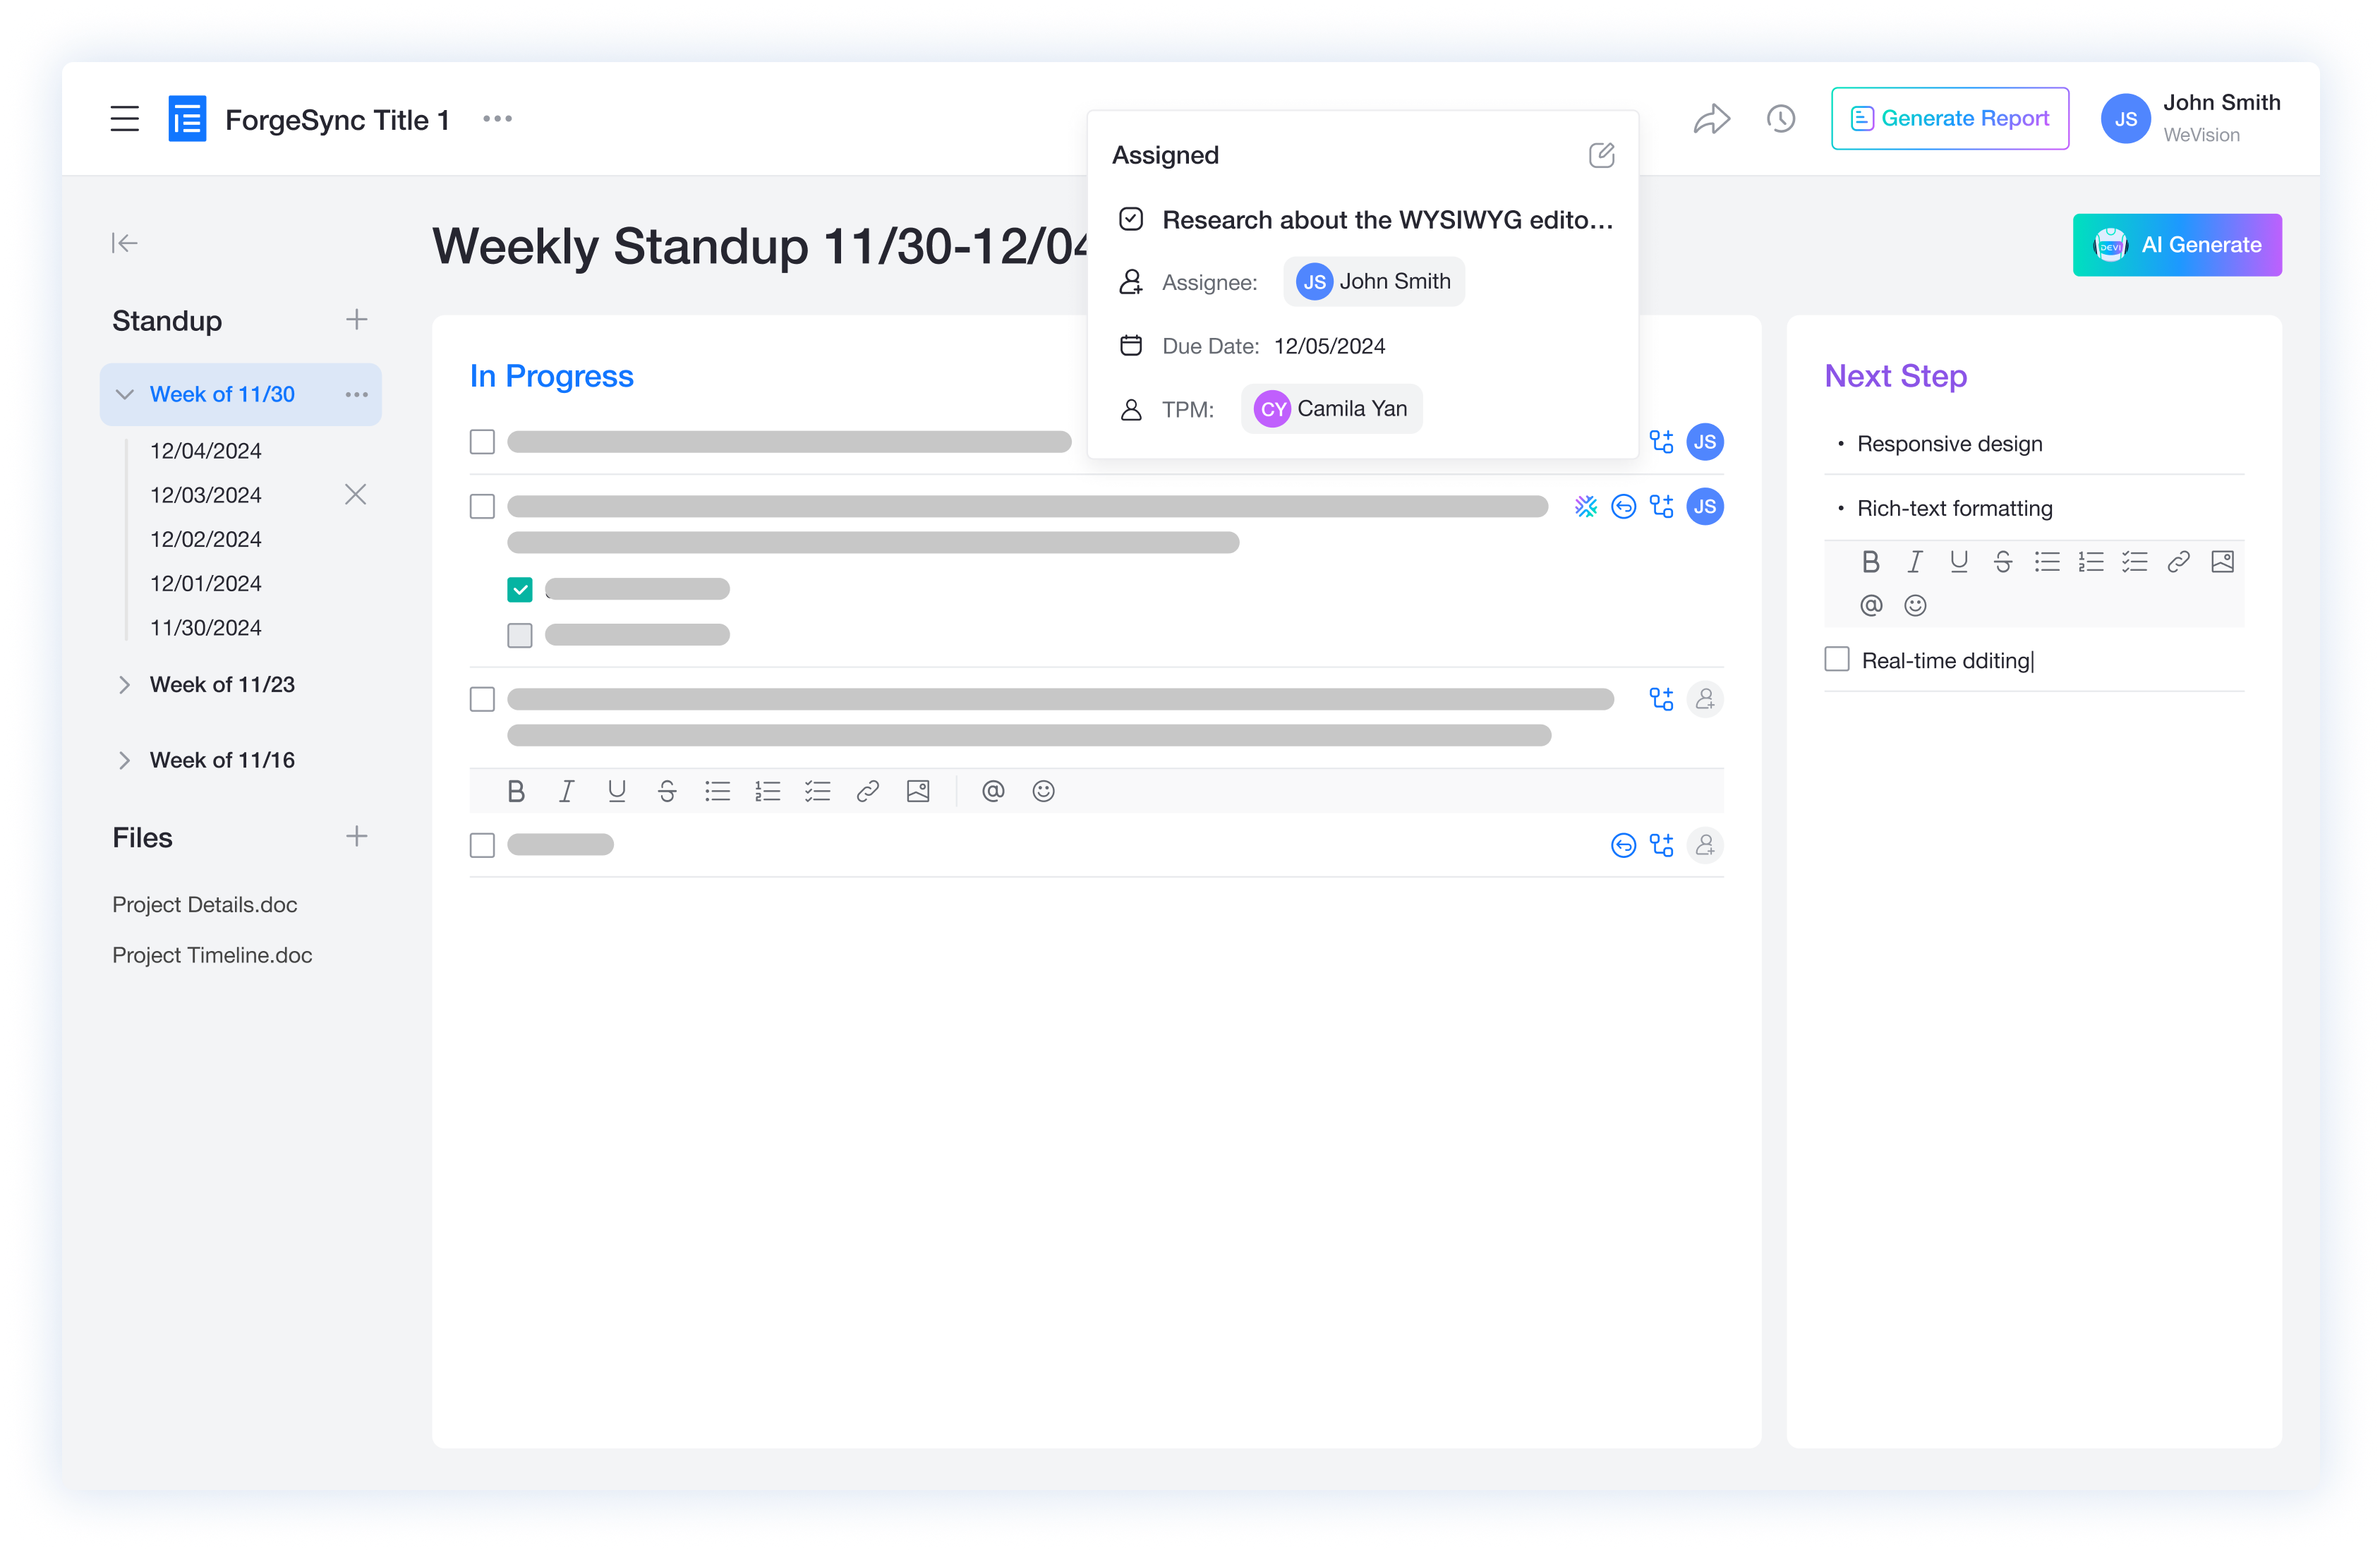The image size is (2380, 1550).
Task: Collapse the sidebar with the arrow icon
Action: tap(124, 243)
